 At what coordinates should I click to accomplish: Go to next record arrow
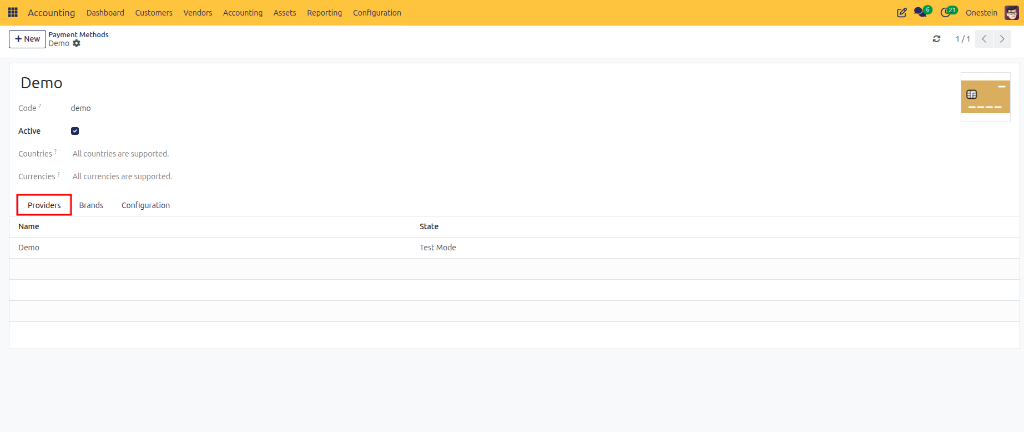click(x=1002, y=39)
